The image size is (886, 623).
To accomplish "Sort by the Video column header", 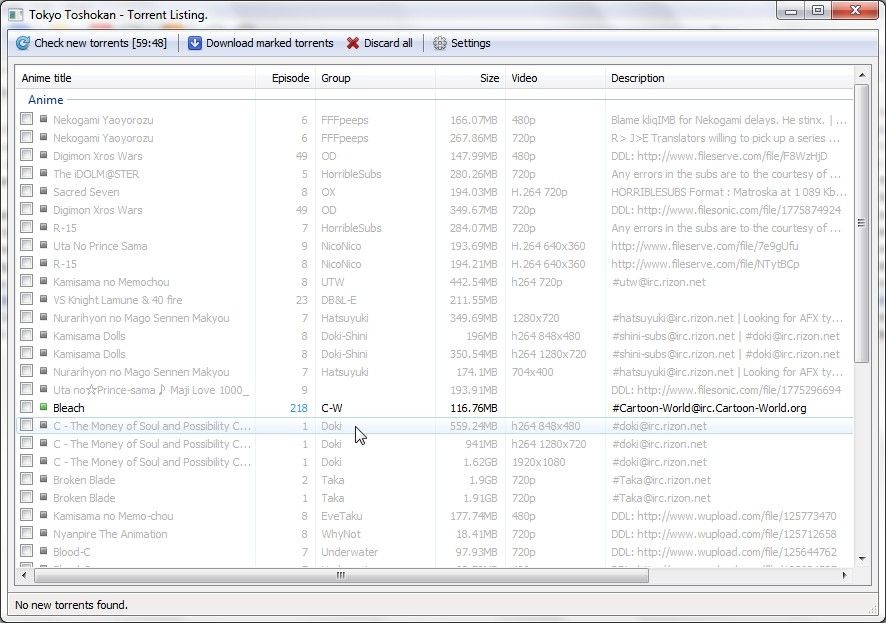I will tap(555, 78).
